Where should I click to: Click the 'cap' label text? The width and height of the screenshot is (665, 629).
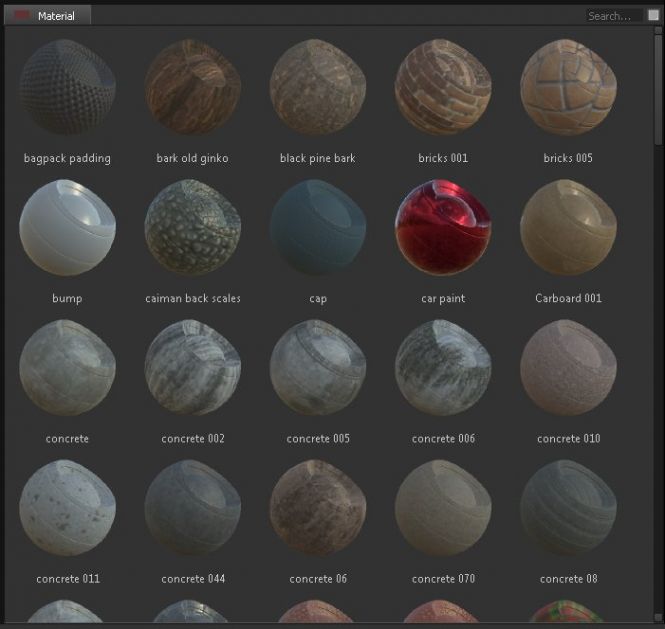318,299
